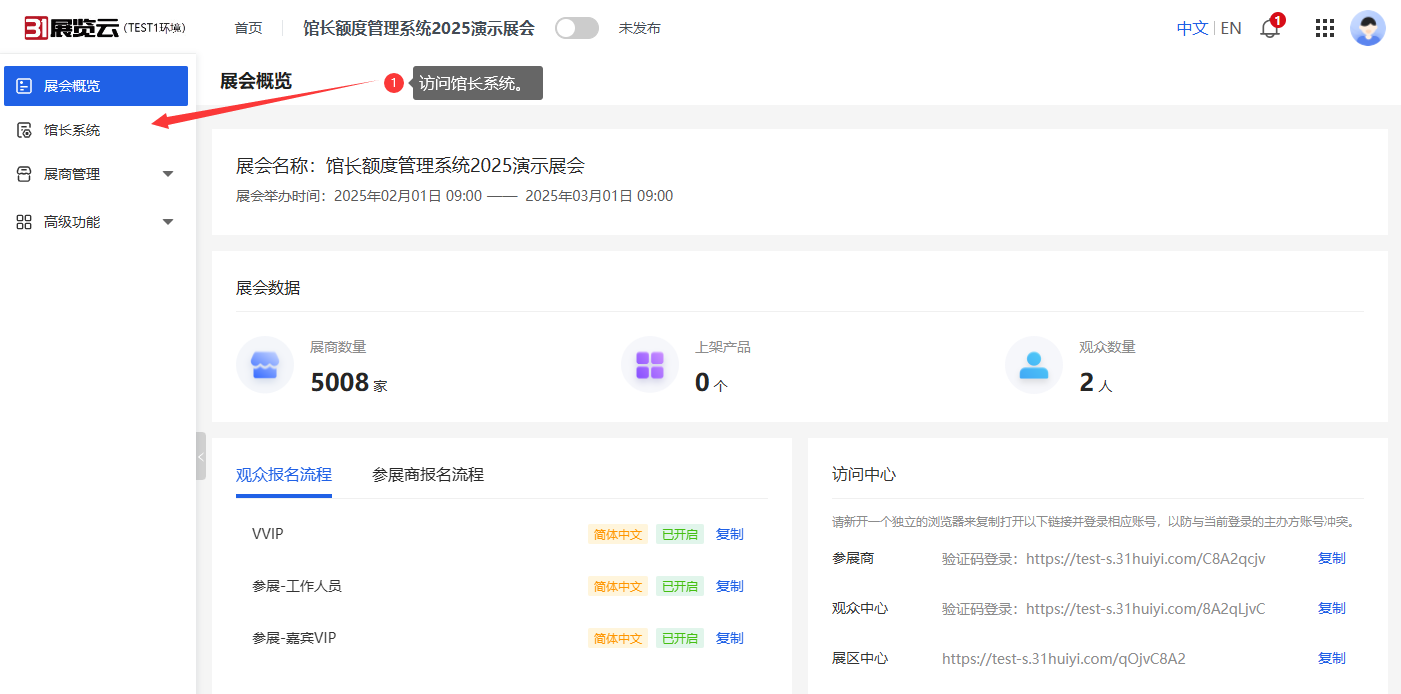Screen dimensions: 1401x694
Task: Expand the 高级功能 menu arrow
Action: click(x=168, y=222)
